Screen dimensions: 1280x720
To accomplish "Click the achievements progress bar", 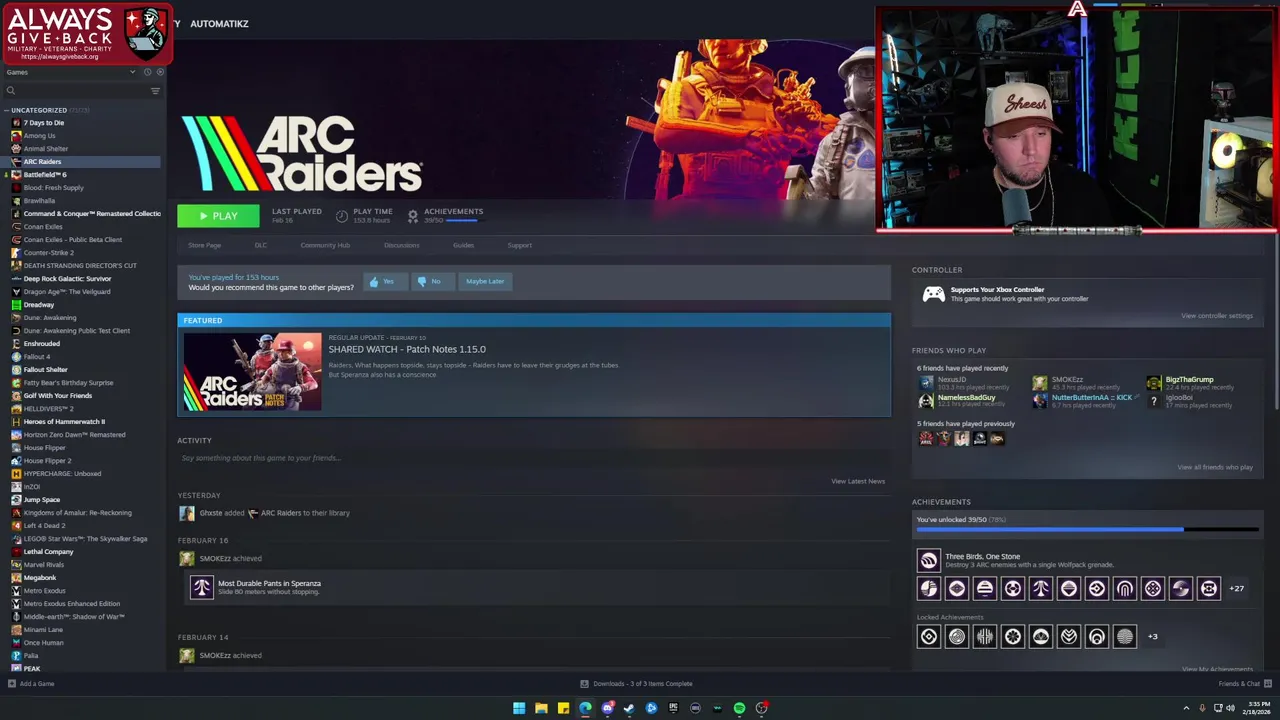I will tap(1087, 530).
